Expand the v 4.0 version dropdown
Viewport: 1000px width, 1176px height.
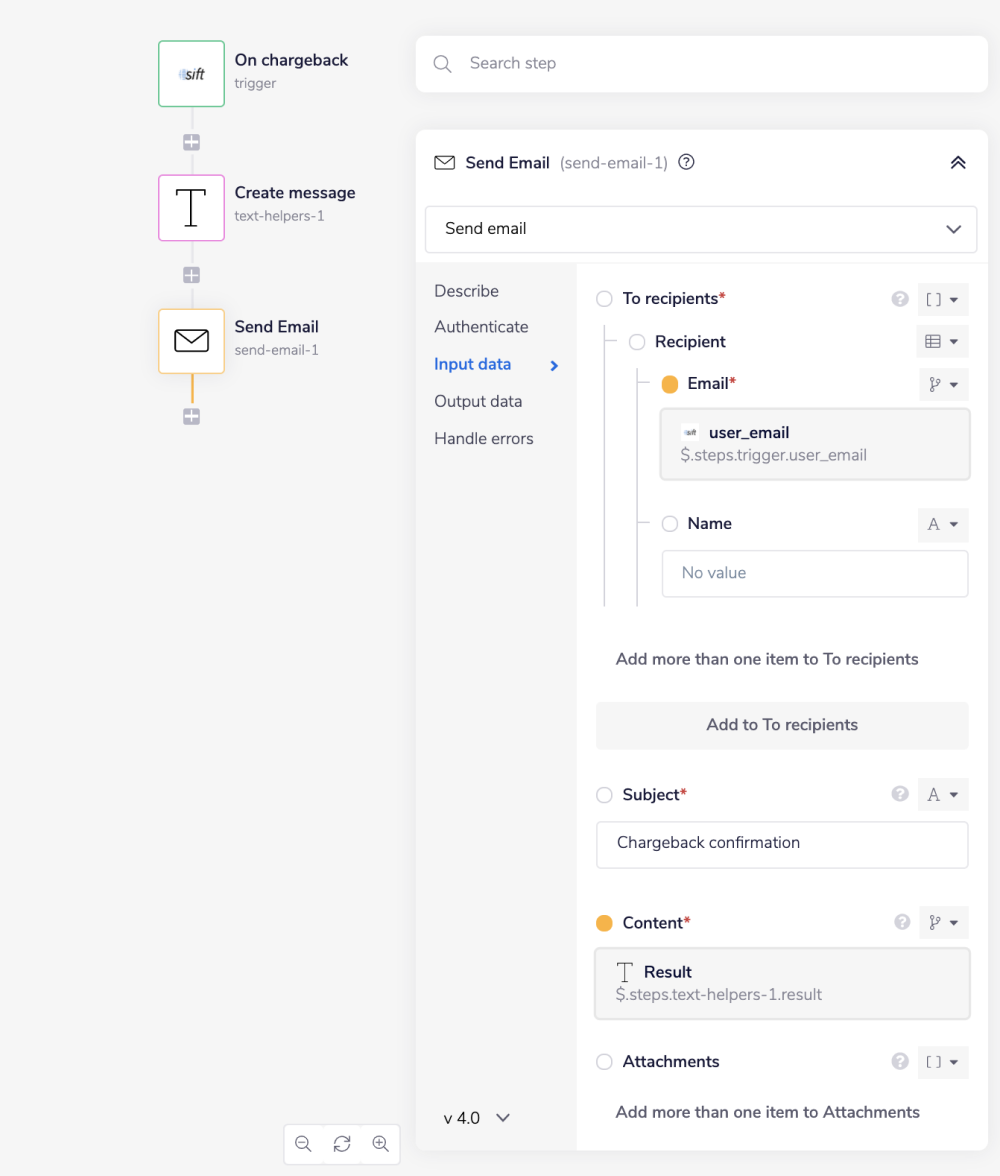[x=477, y=1118]
